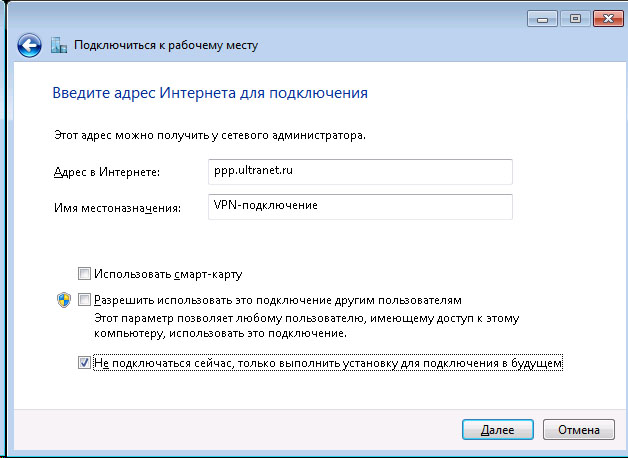The height and width of the screenshot is (458, 628).
Task: Click the heading 'Введите адрес Интернета для подключения'
Action: pyautogui.click(x=209, y=93)
